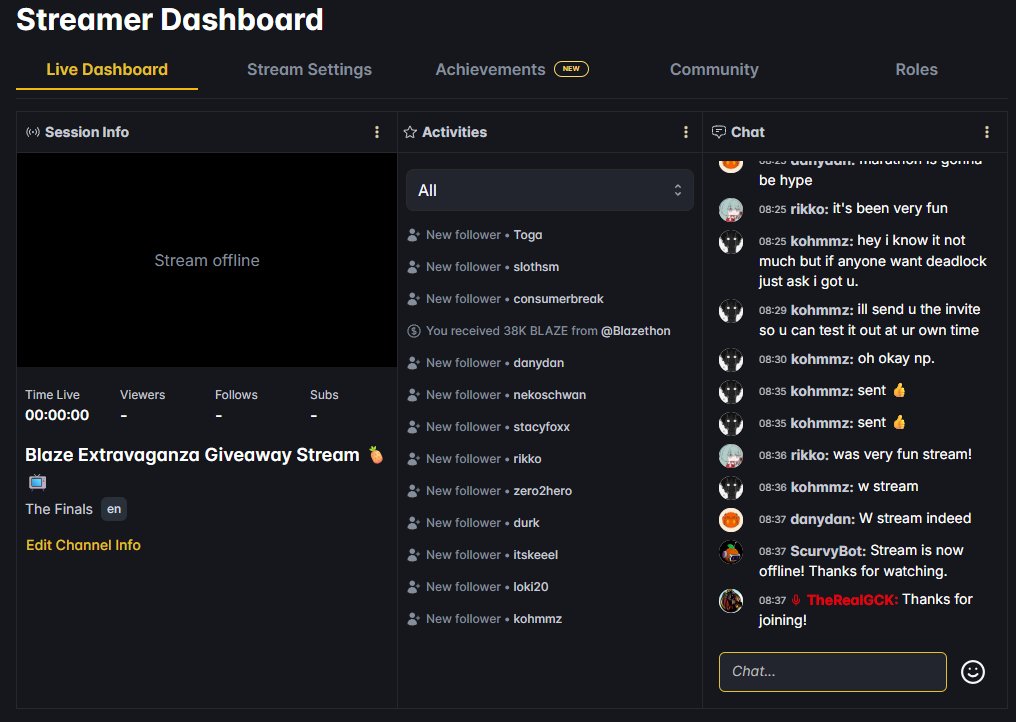Click the Subs stat label
This screenshot has height=722, width=1016.
tap(324, 395)
